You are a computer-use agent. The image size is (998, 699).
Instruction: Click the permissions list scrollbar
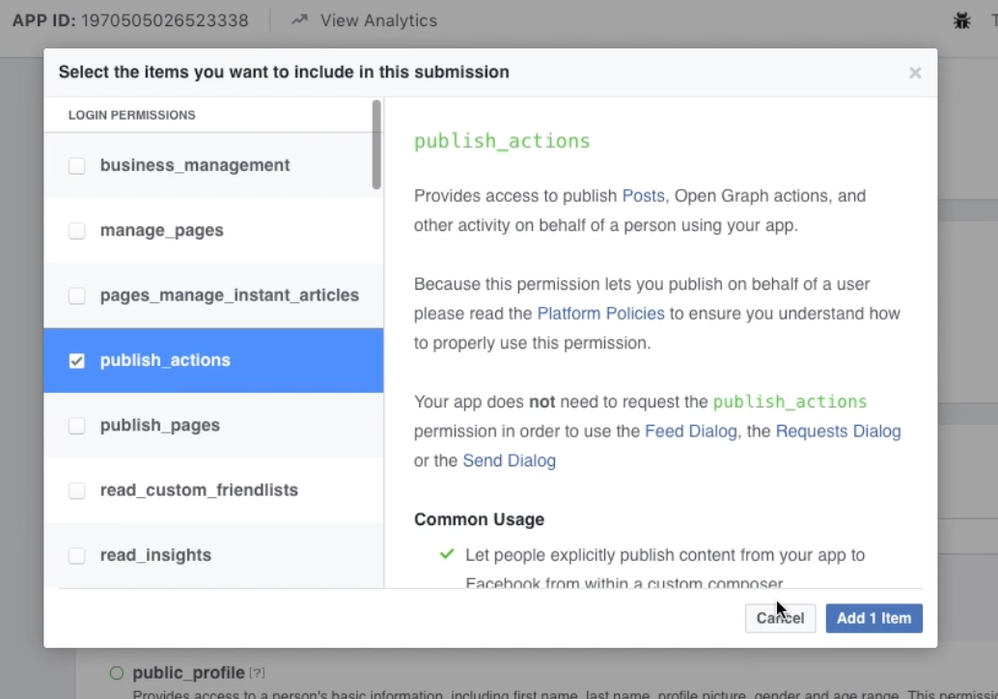377,145
